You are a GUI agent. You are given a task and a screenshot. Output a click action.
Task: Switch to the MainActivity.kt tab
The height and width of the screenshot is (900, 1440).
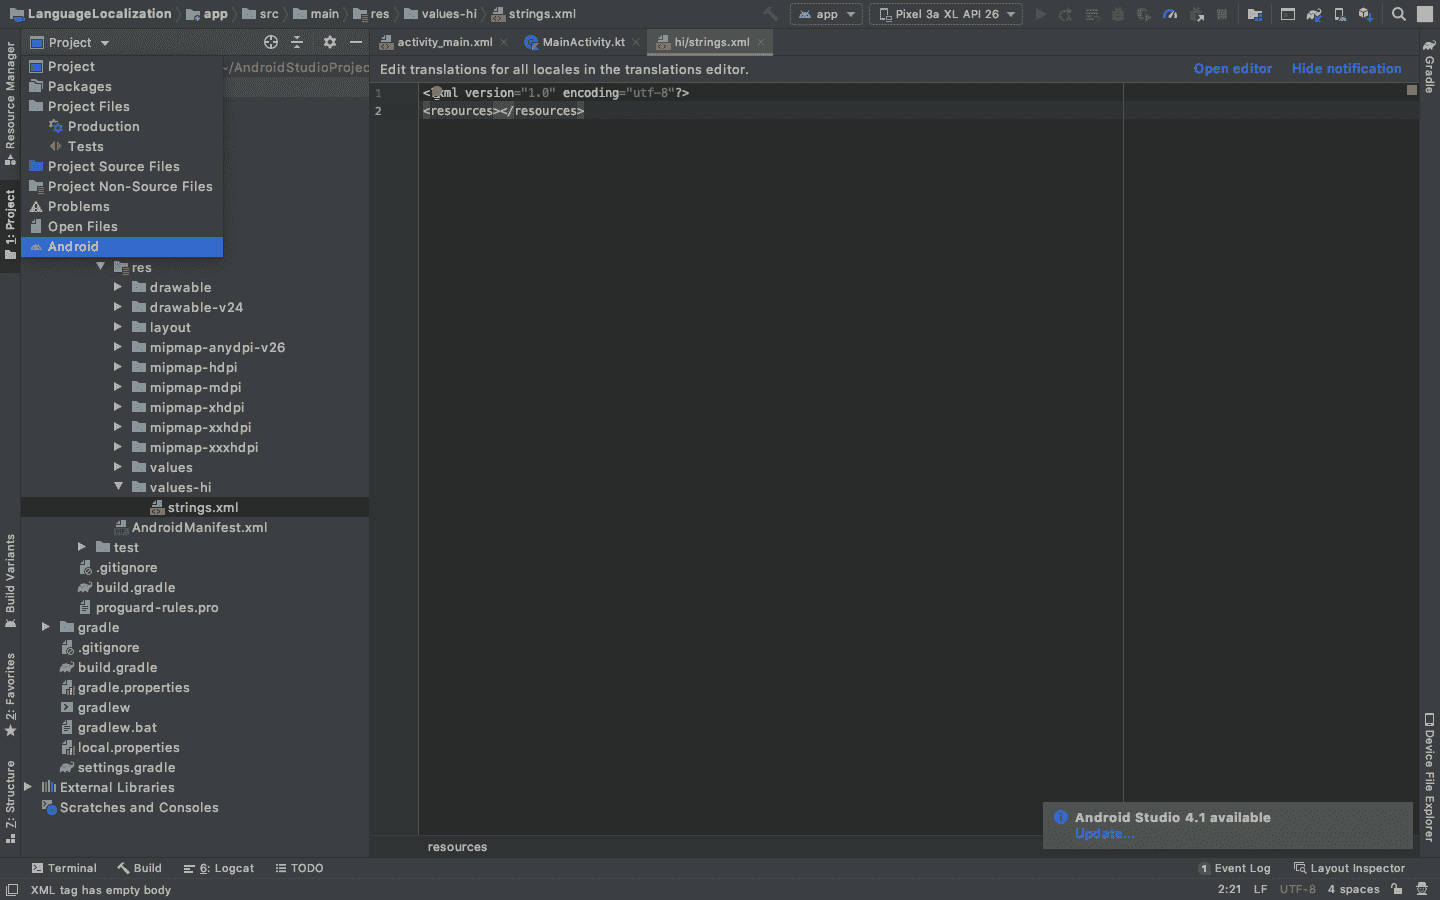[x=582, y=42]
